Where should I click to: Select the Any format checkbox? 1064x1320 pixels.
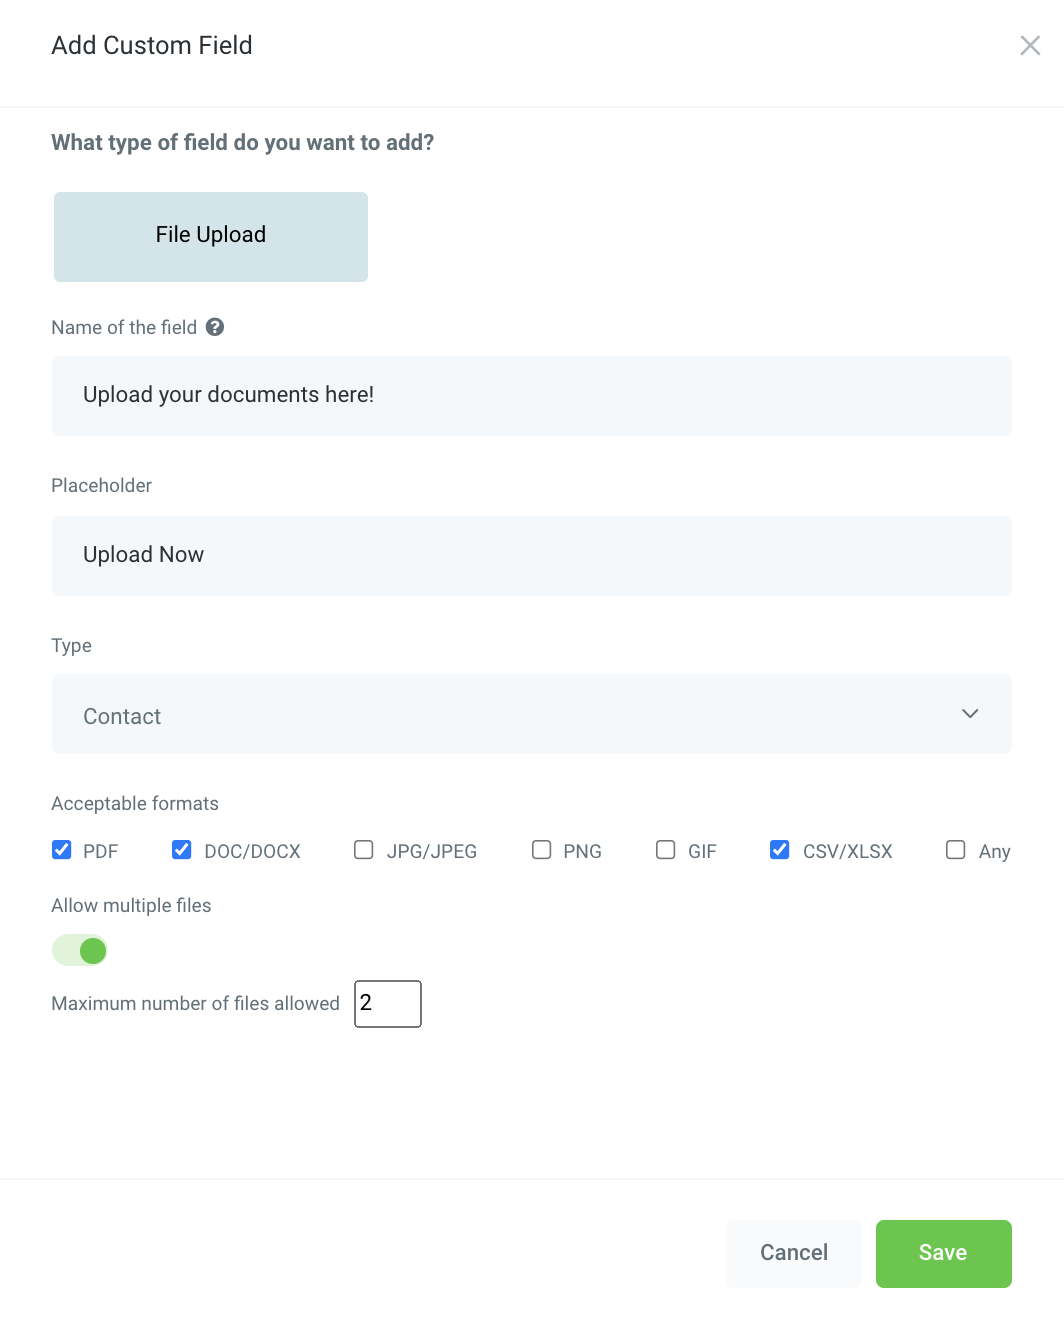coord(956,850)
